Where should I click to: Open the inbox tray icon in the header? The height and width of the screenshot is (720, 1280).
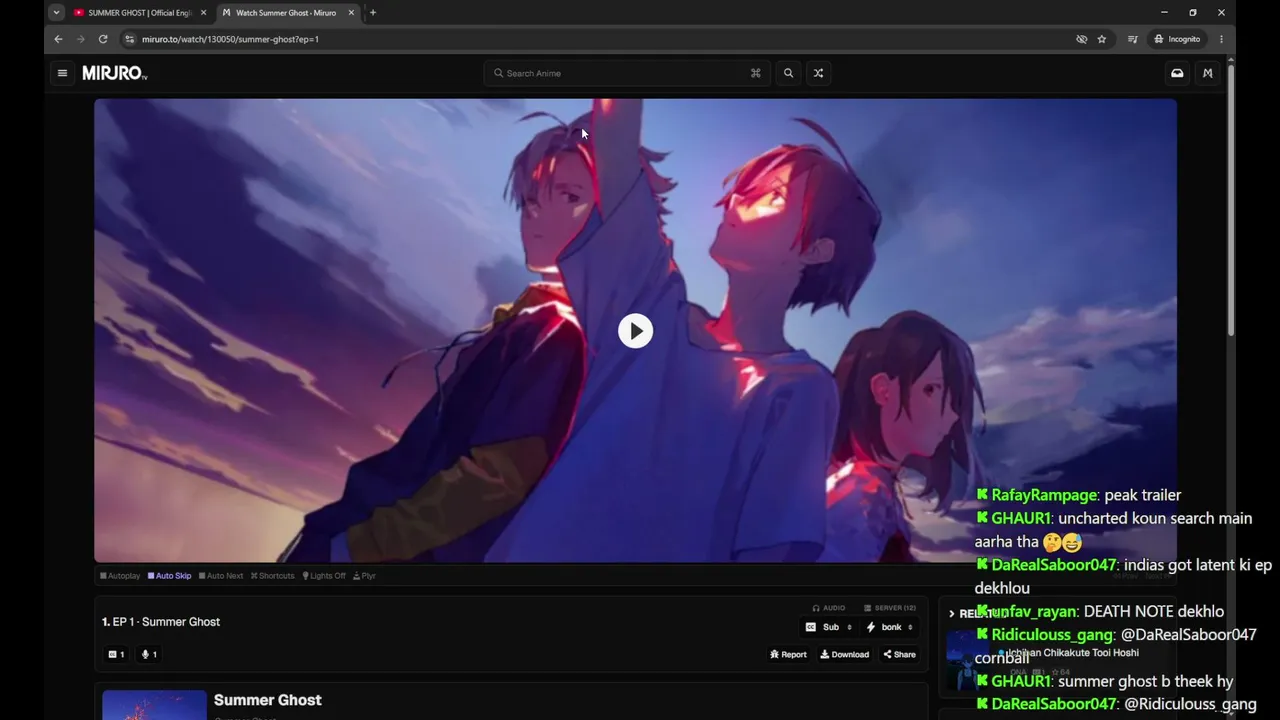(x=1177, y=73)
